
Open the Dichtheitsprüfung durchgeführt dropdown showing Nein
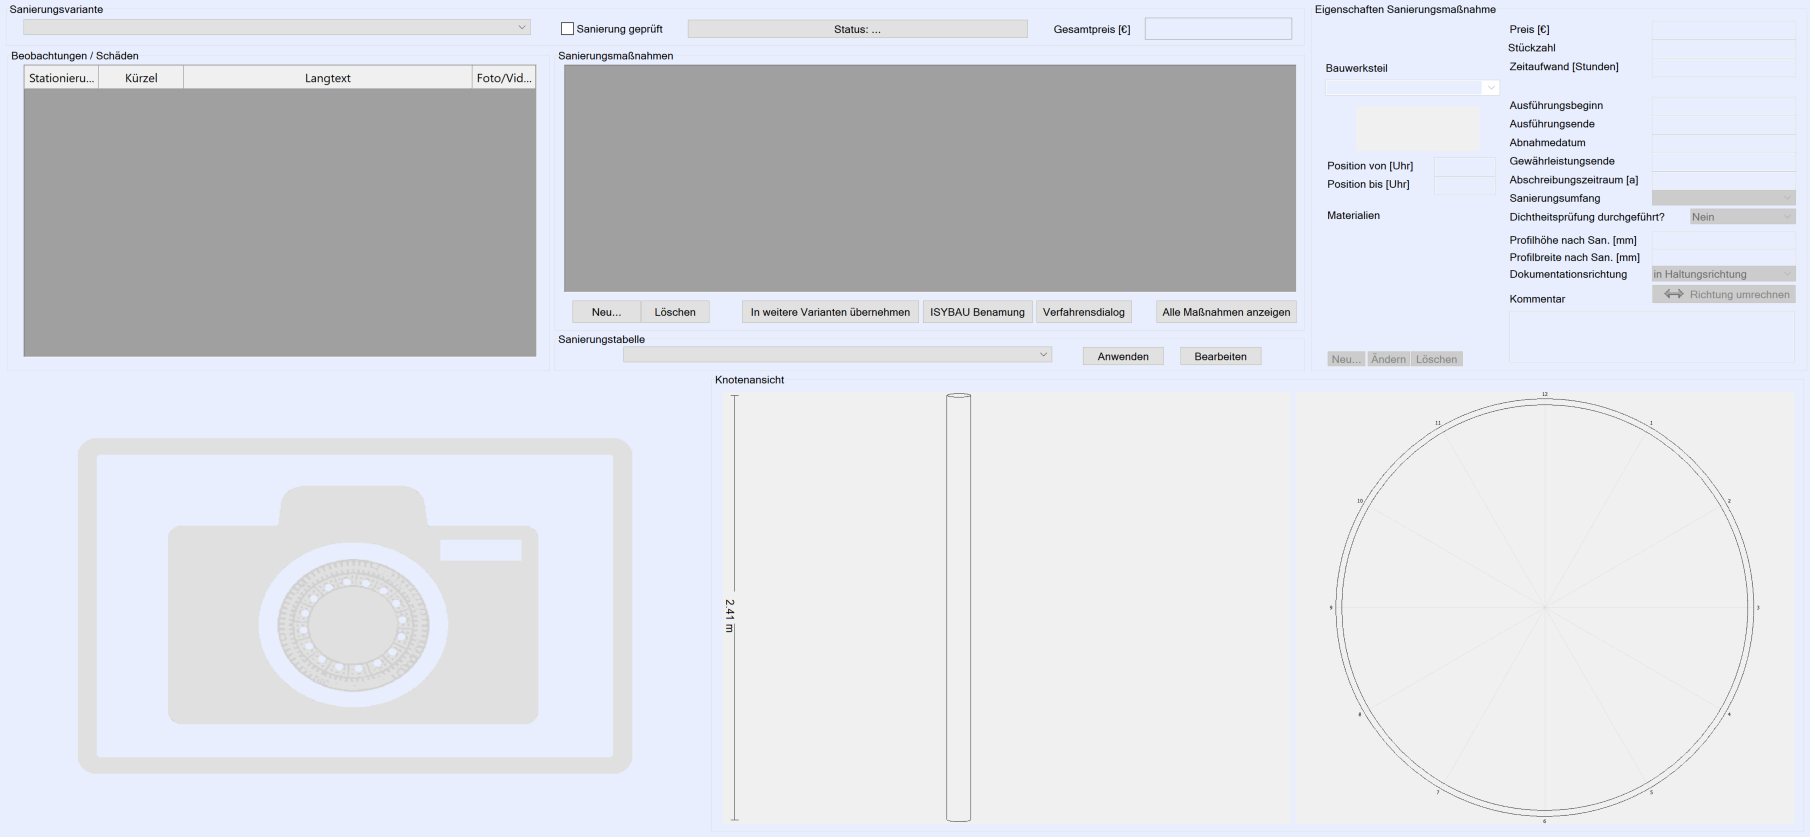[1742, 217]
